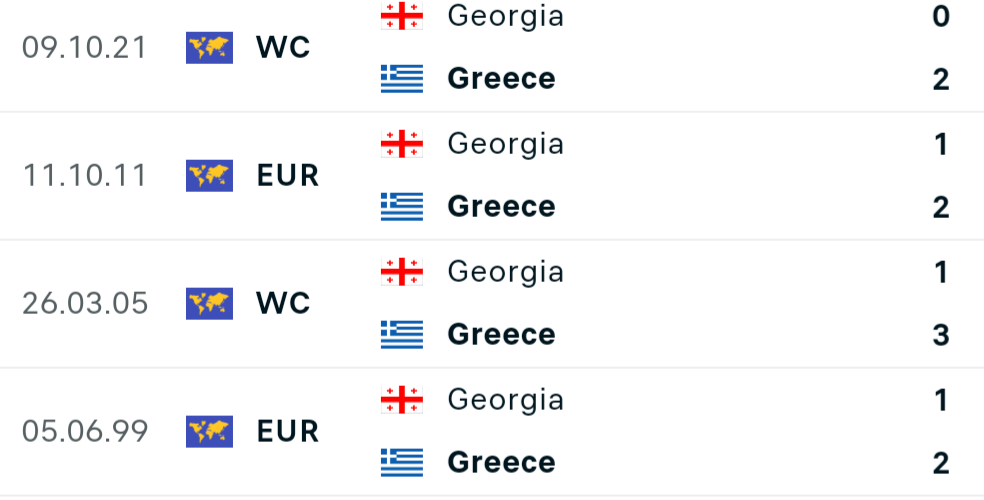Select the Greece name in the 26.03.05 match
Image resolution: width=984 pixels, height=500 pixels.
point(501,334)
